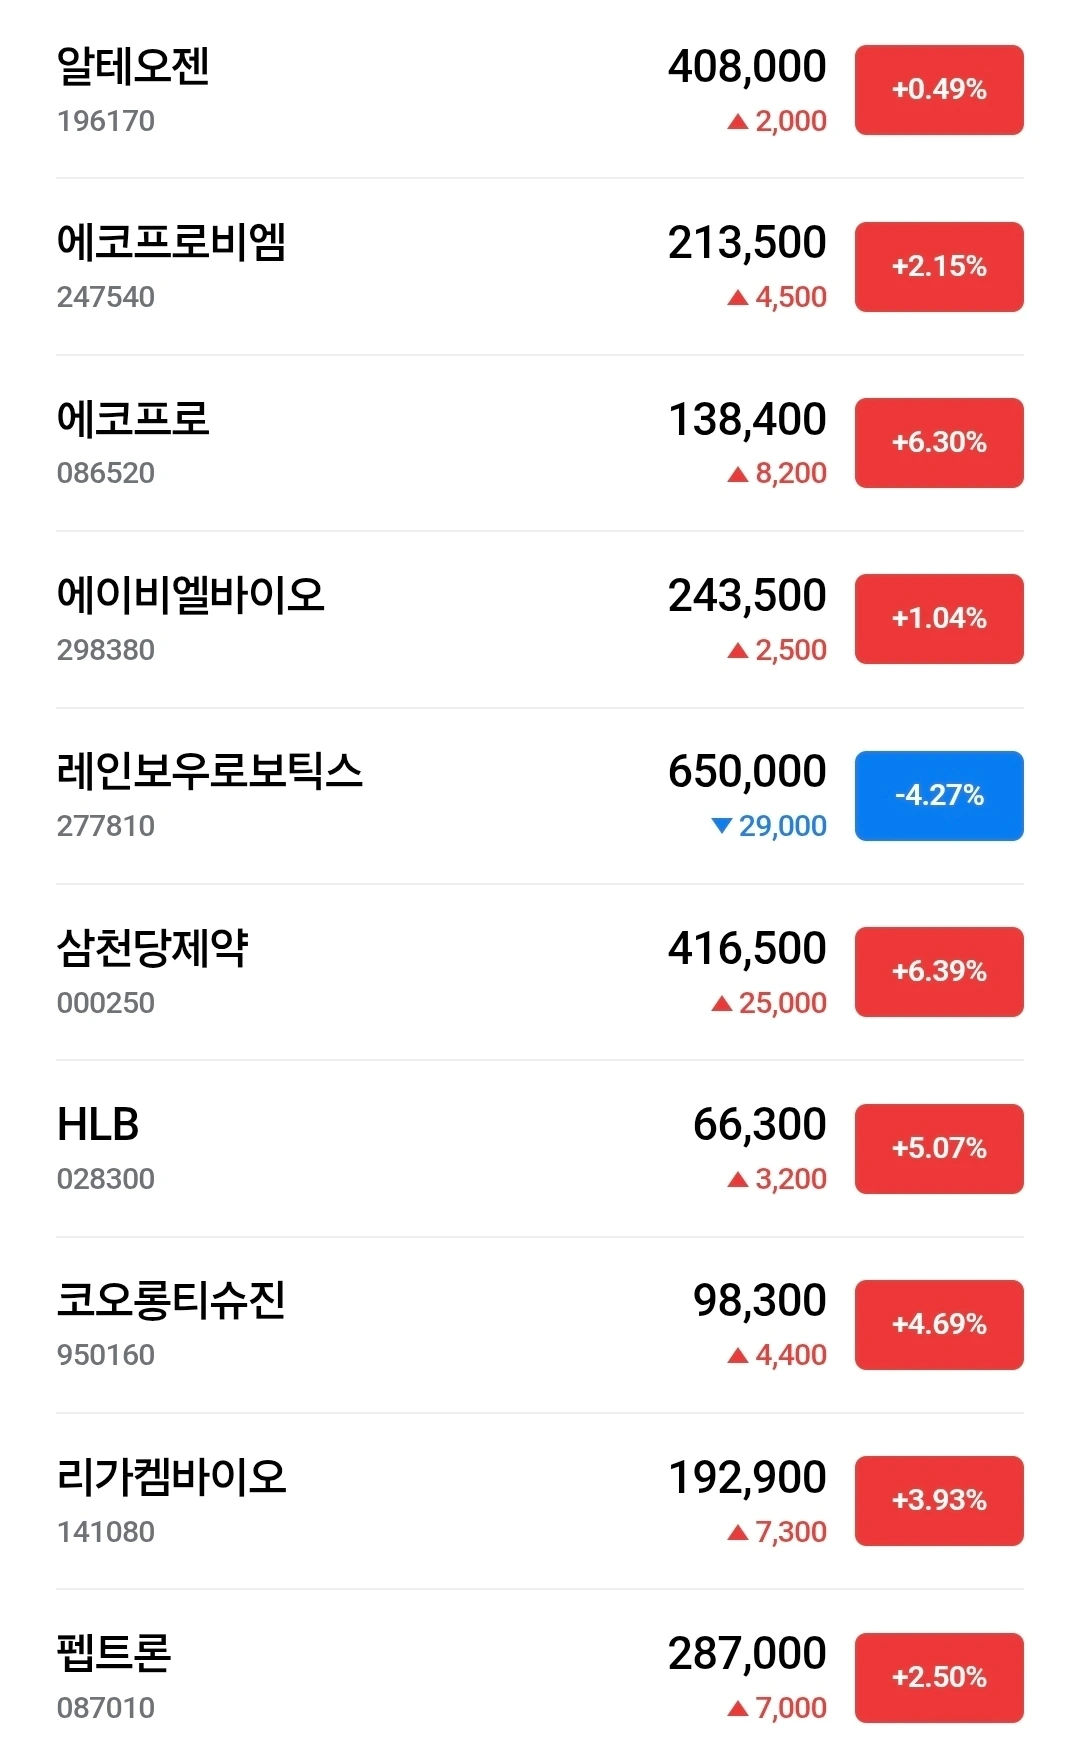Click the blue down triangle beside 29,000

click(x=721, y=826)
